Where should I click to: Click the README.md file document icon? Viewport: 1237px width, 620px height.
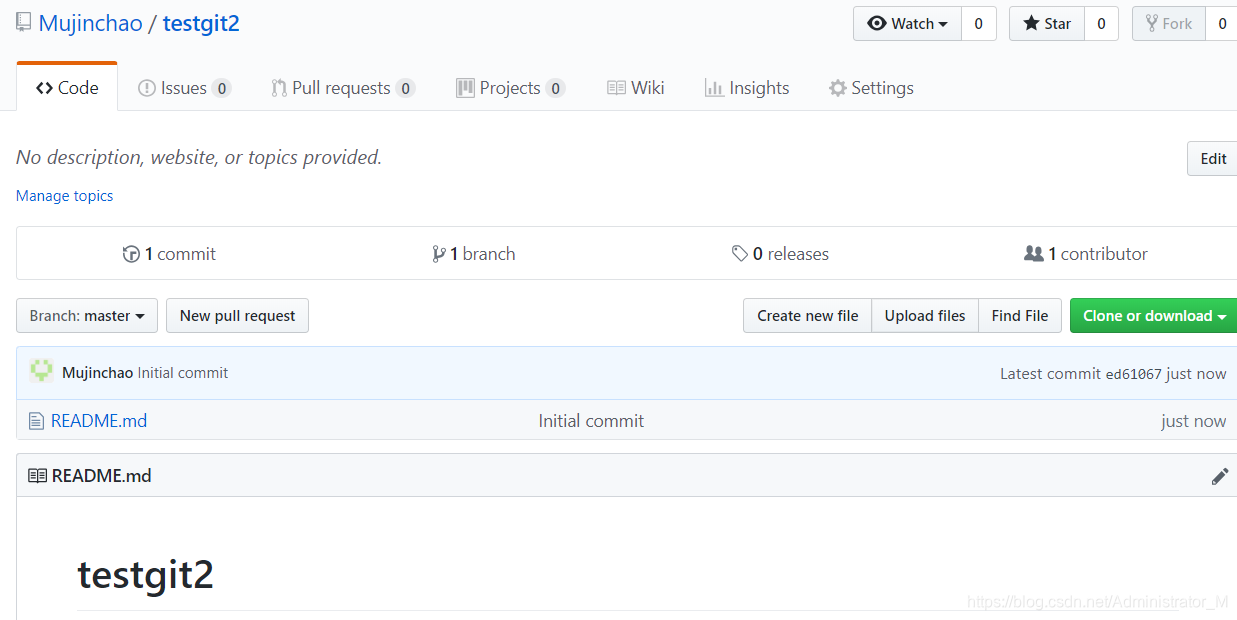click(x=36, y=421)
